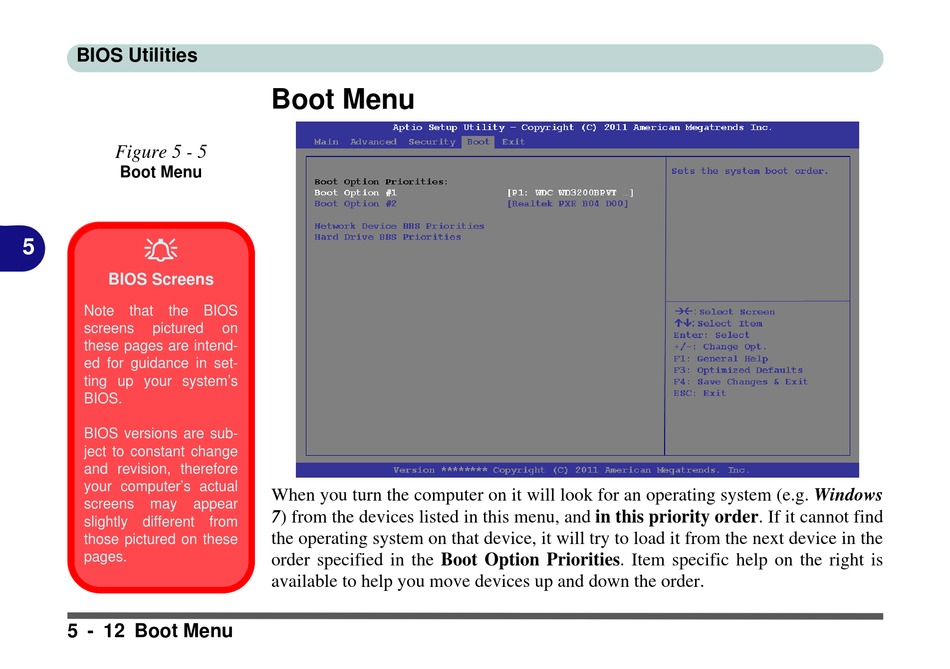Open the Security tab
The image size is (950, 669).
[x=432, y=142]
